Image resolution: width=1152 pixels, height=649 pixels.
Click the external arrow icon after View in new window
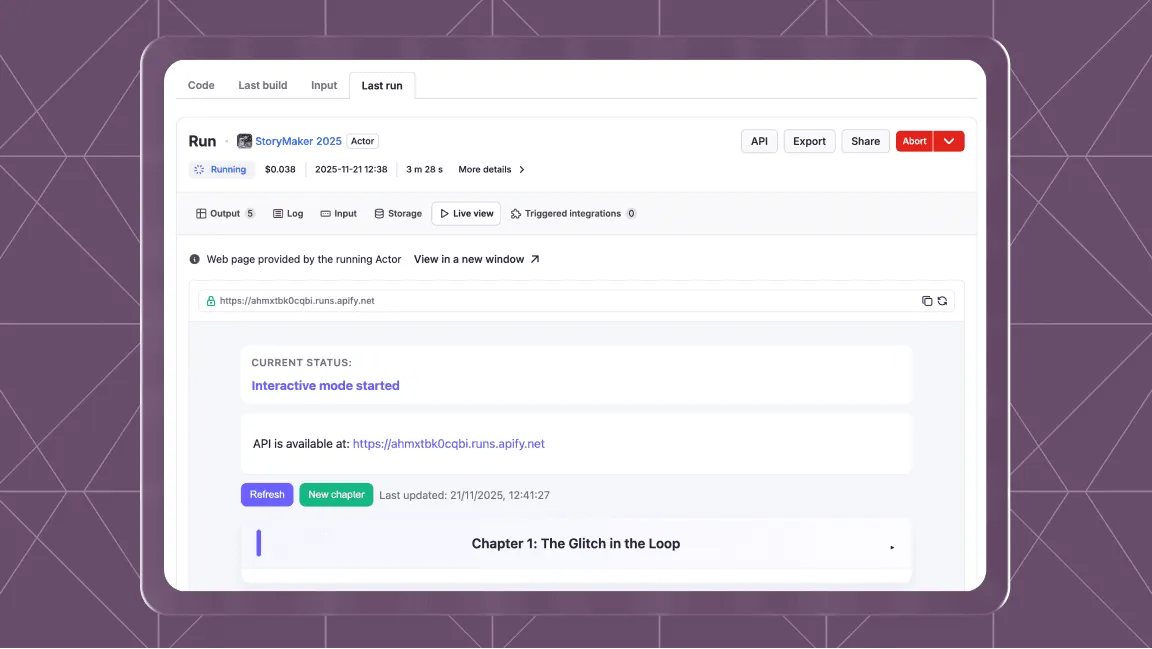click(535, 260)
